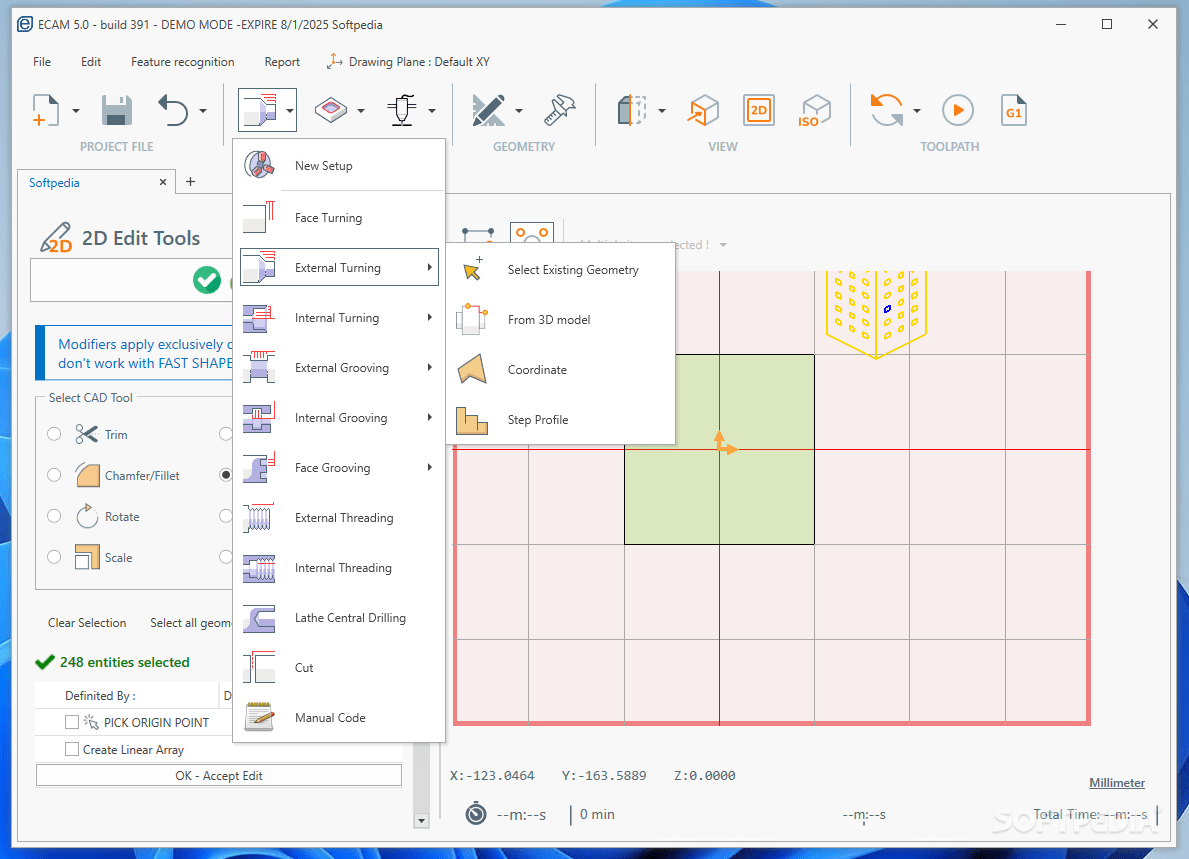Expand the geometry draw dropdown arrow
The height and width of the screenshot is (859, 1189).
click(519, 111)
